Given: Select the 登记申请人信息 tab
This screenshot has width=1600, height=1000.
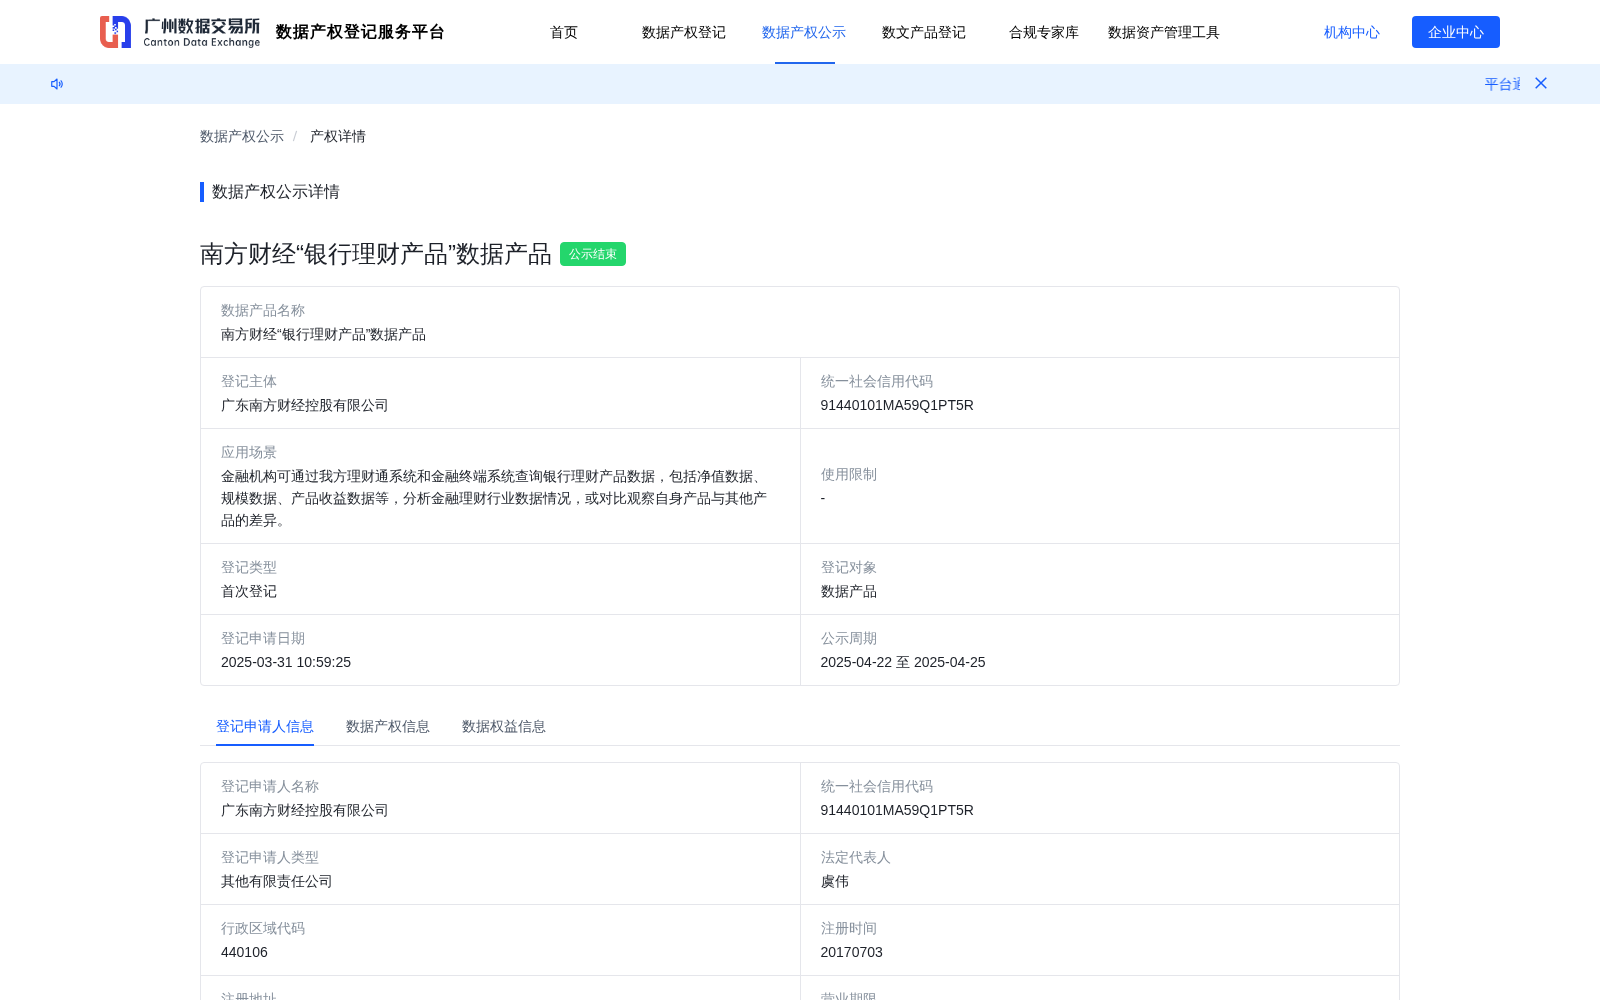Looking at the screenshot, I should coord(265,726).
